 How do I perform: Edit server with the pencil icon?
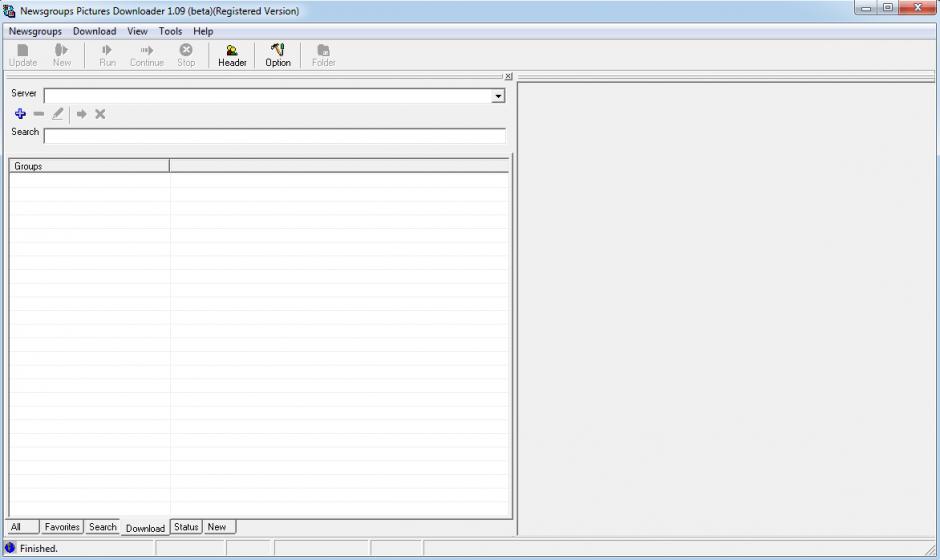(x=58, y=114)
